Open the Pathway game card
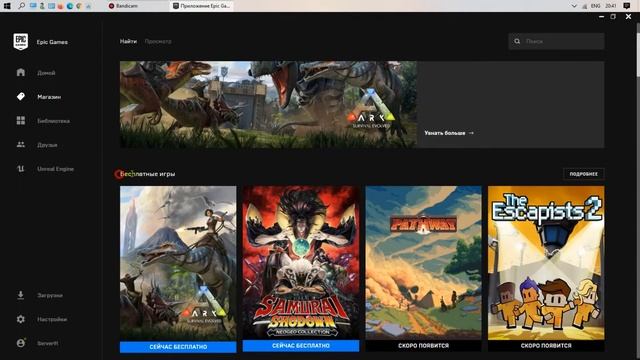 coord(423,263)
